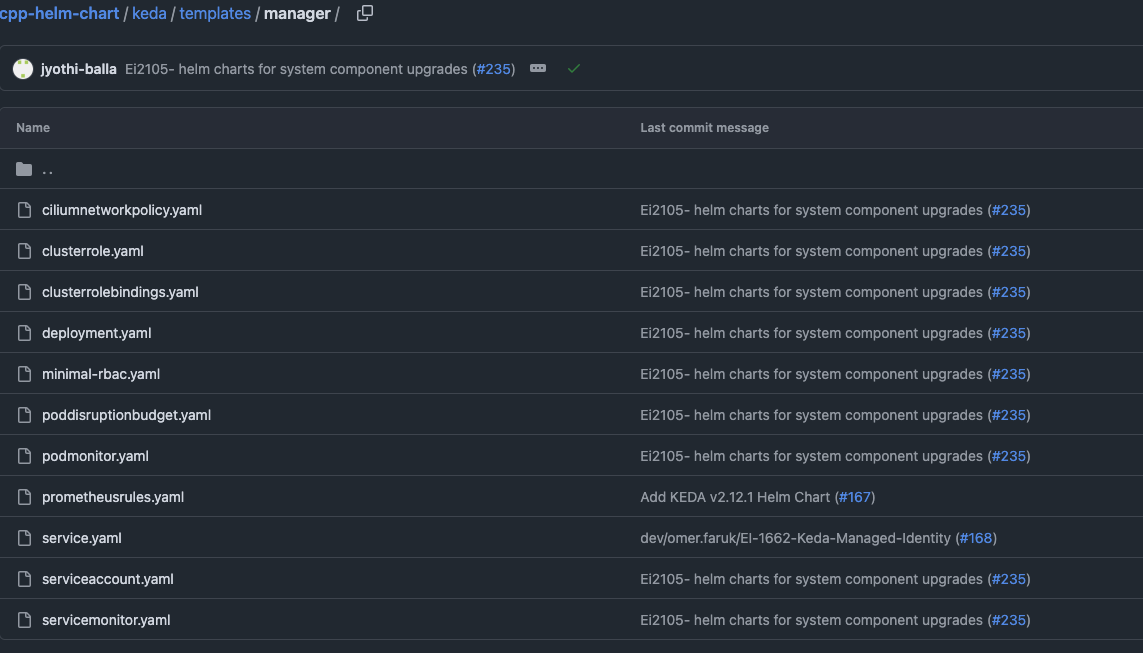Open servicemonitor.yaml
Image resolution: width=1143 pixels, height=653 pixels.
point(106,620)
